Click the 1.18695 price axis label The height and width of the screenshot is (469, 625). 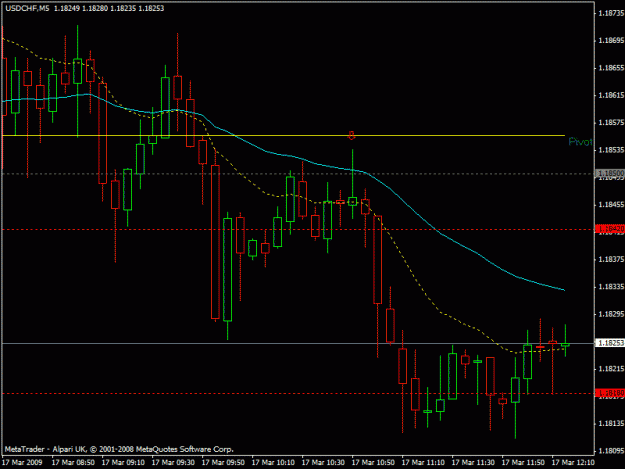pyautogui.click(x=611, y=41)
